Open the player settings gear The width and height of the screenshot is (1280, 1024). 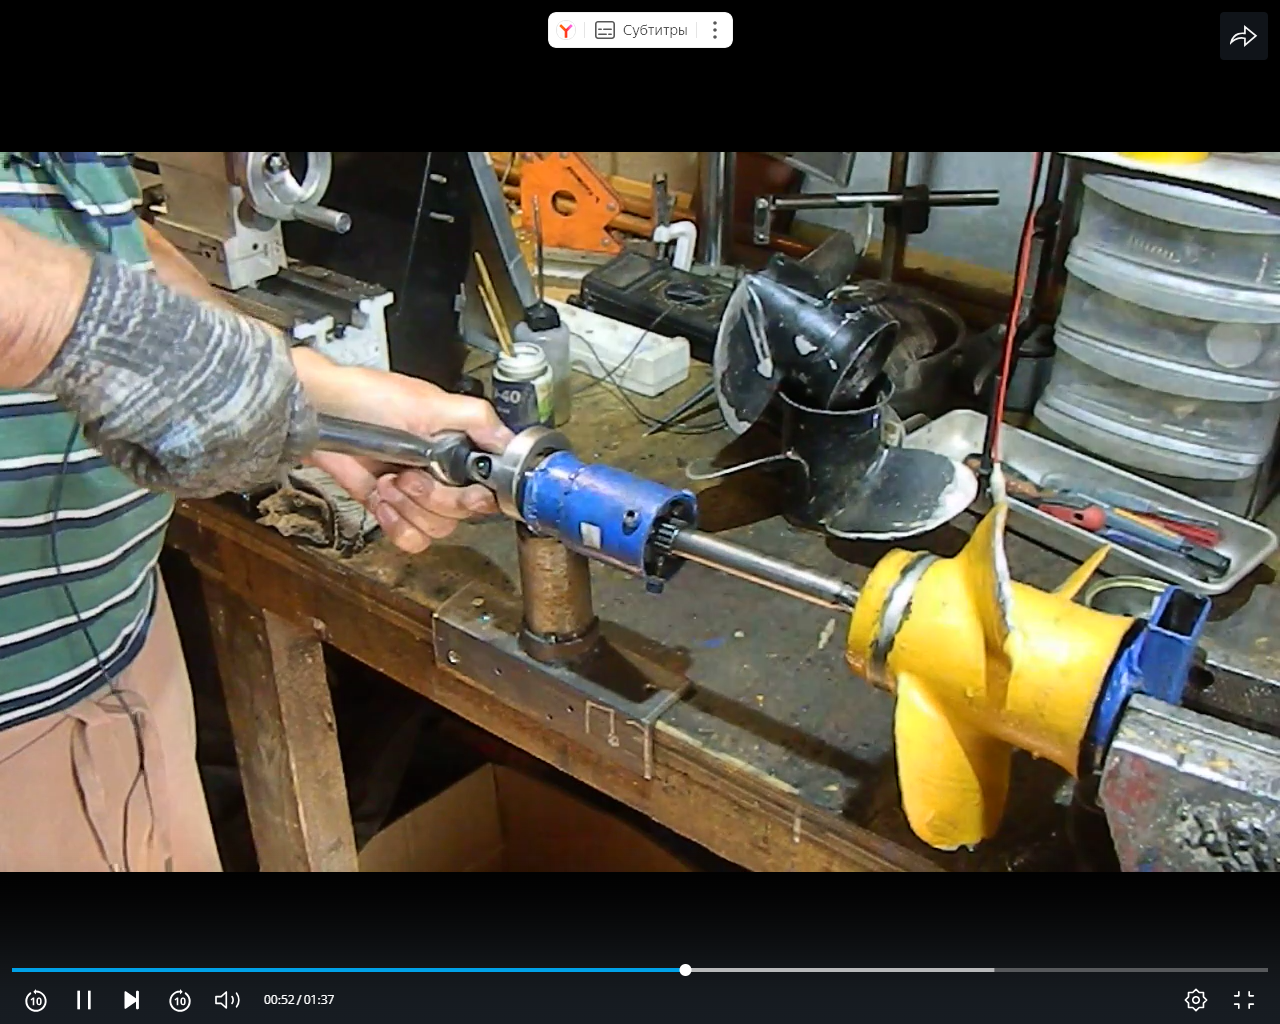(1195, 1000)
